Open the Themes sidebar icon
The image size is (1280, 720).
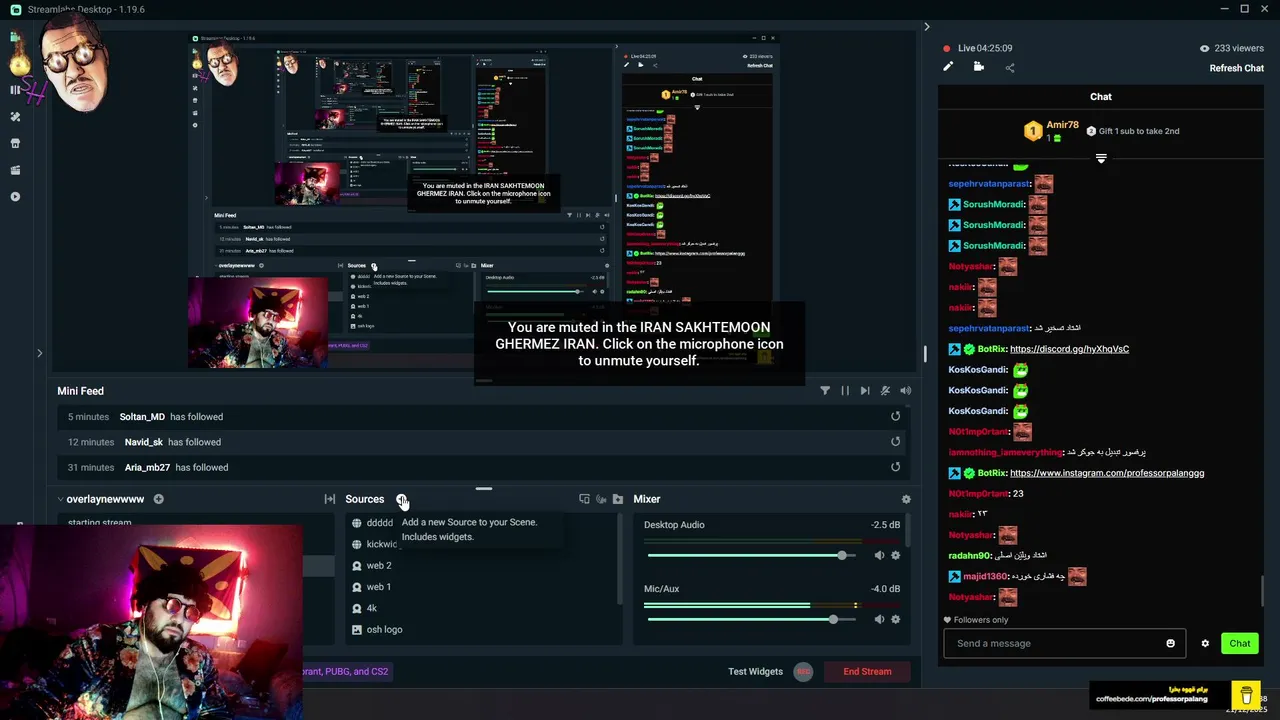15,117
